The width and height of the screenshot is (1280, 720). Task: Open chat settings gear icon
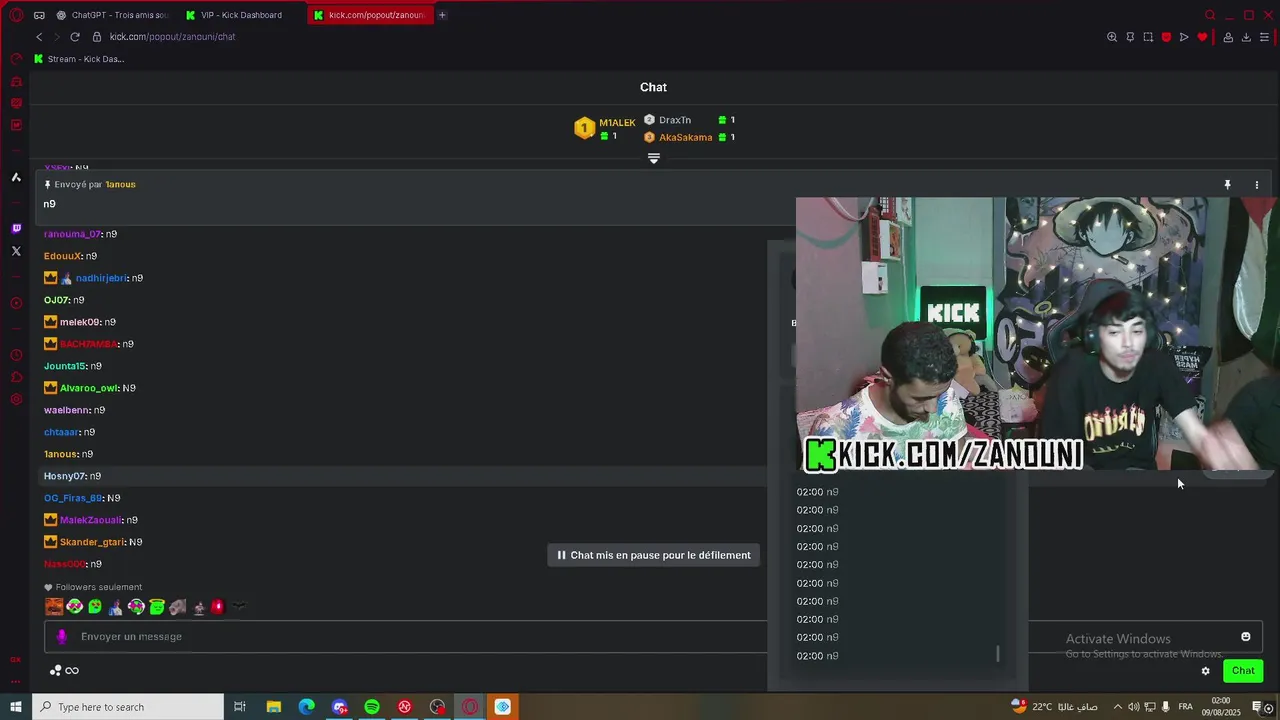coord(1205,671)
